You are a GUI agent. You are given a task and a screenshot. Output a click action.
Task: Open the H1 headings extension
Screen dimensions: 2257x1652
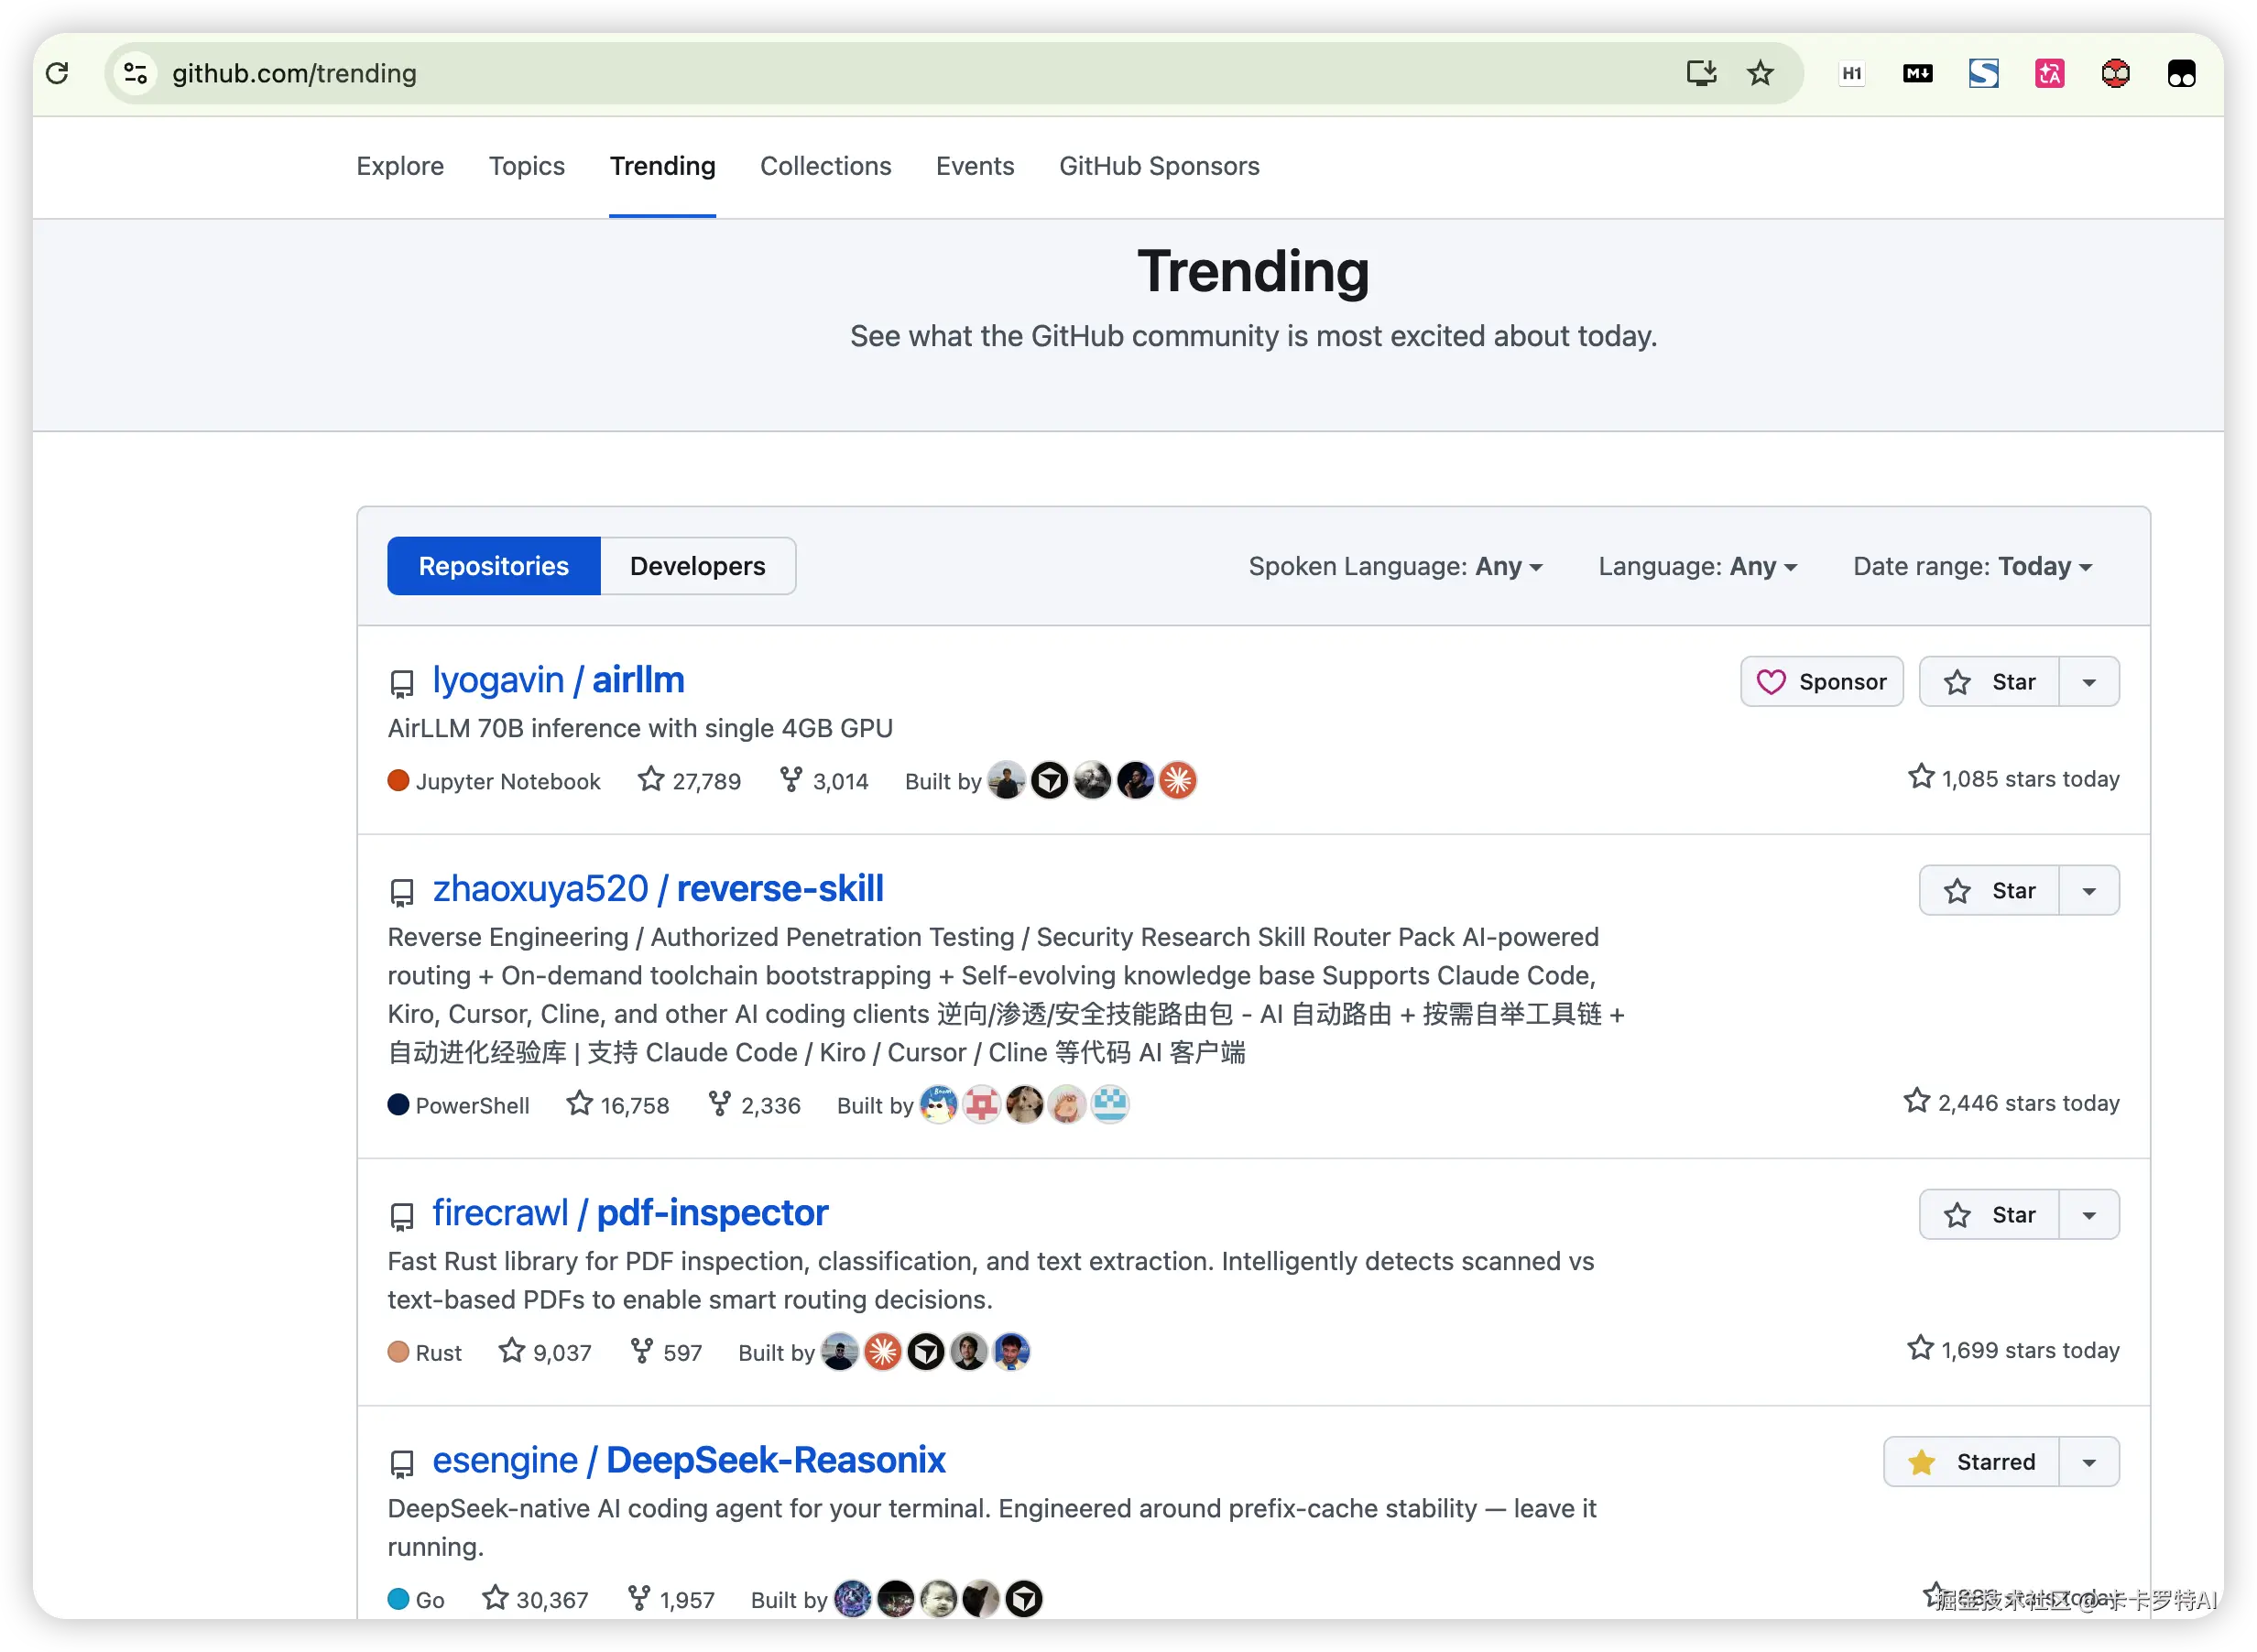(x=1851, y=73)
